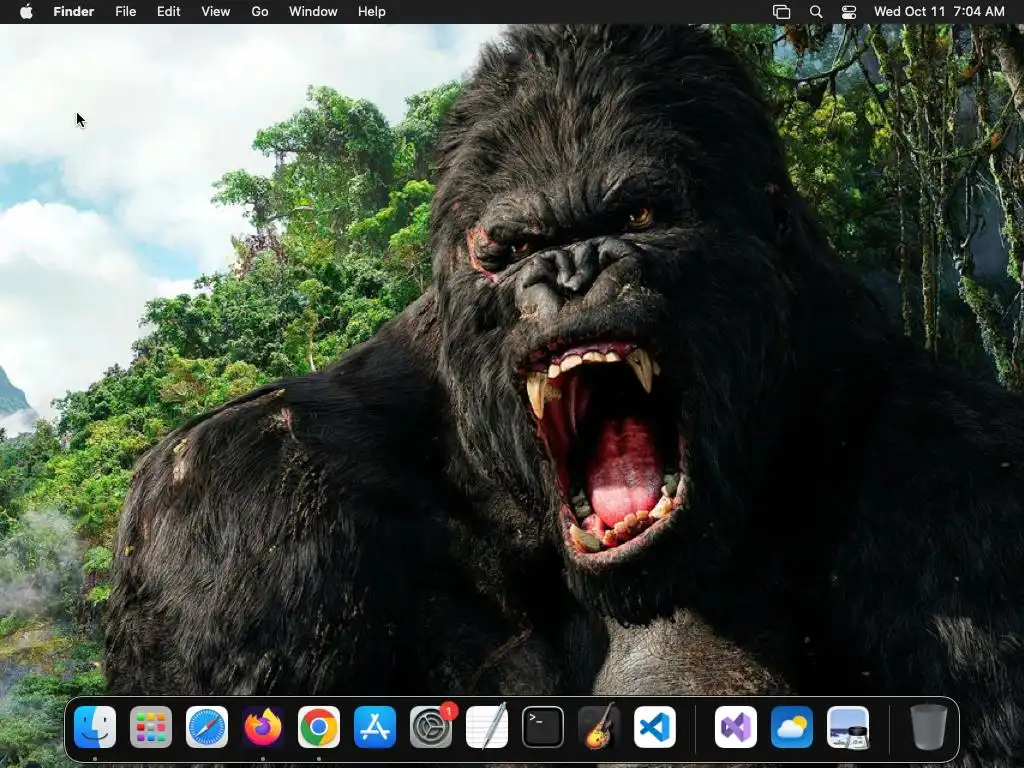Open the Apple menu

click(x=26, y=12)
